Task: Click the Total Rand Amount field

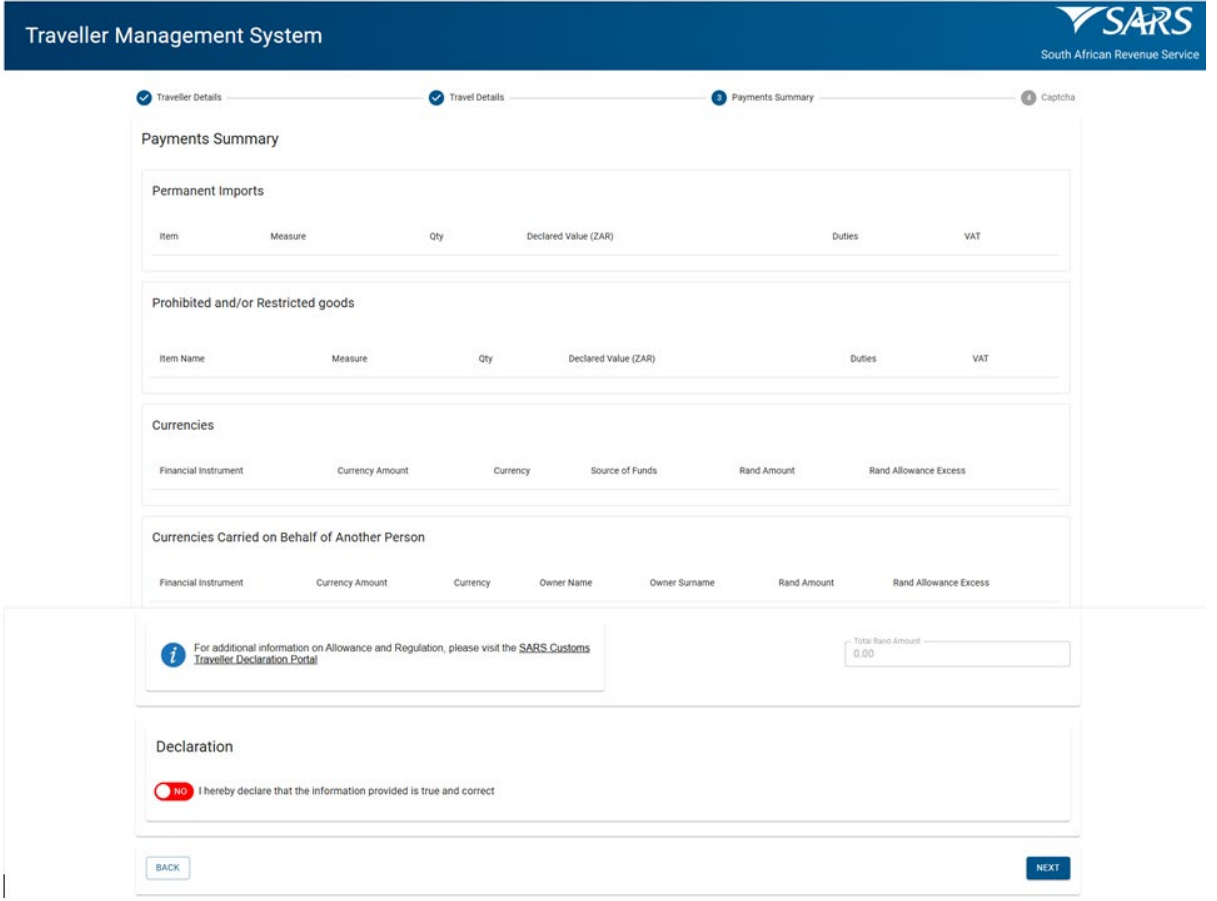Action: tap(956, 654)
